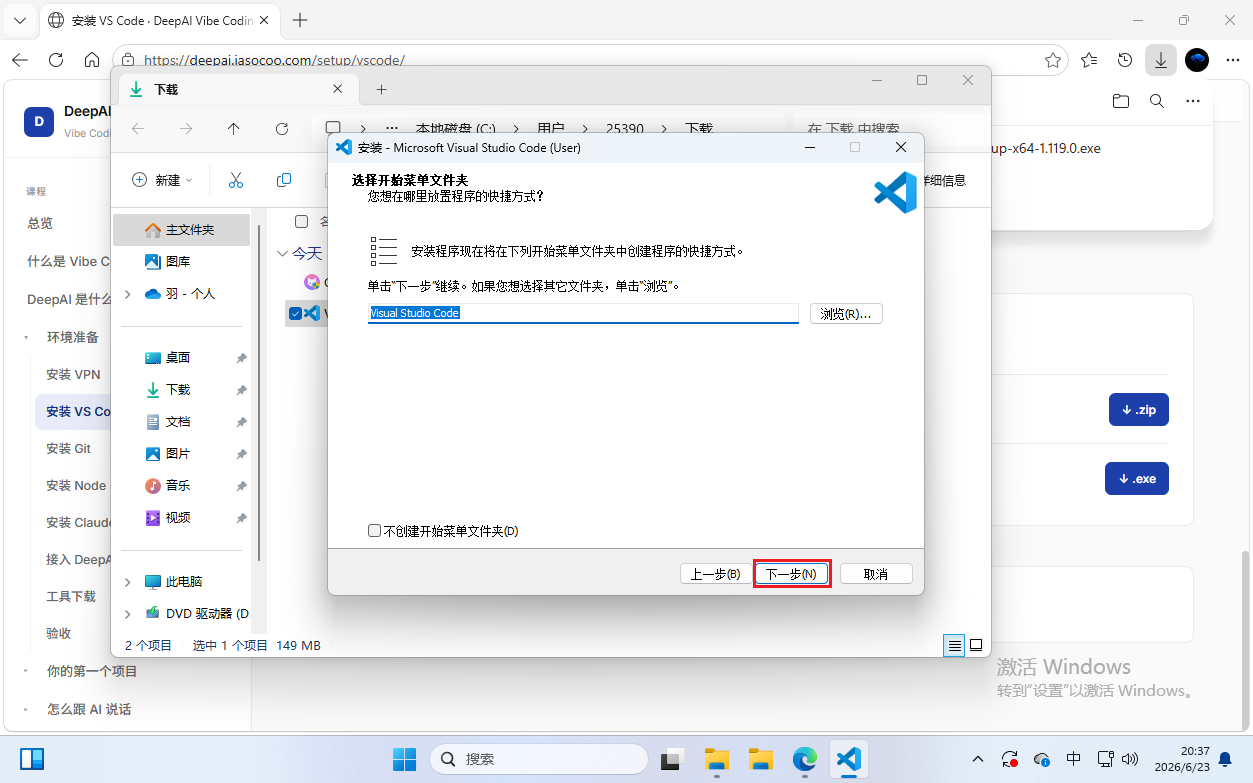Click taskbar search box
1253x783 pixels.
[539, 759]
